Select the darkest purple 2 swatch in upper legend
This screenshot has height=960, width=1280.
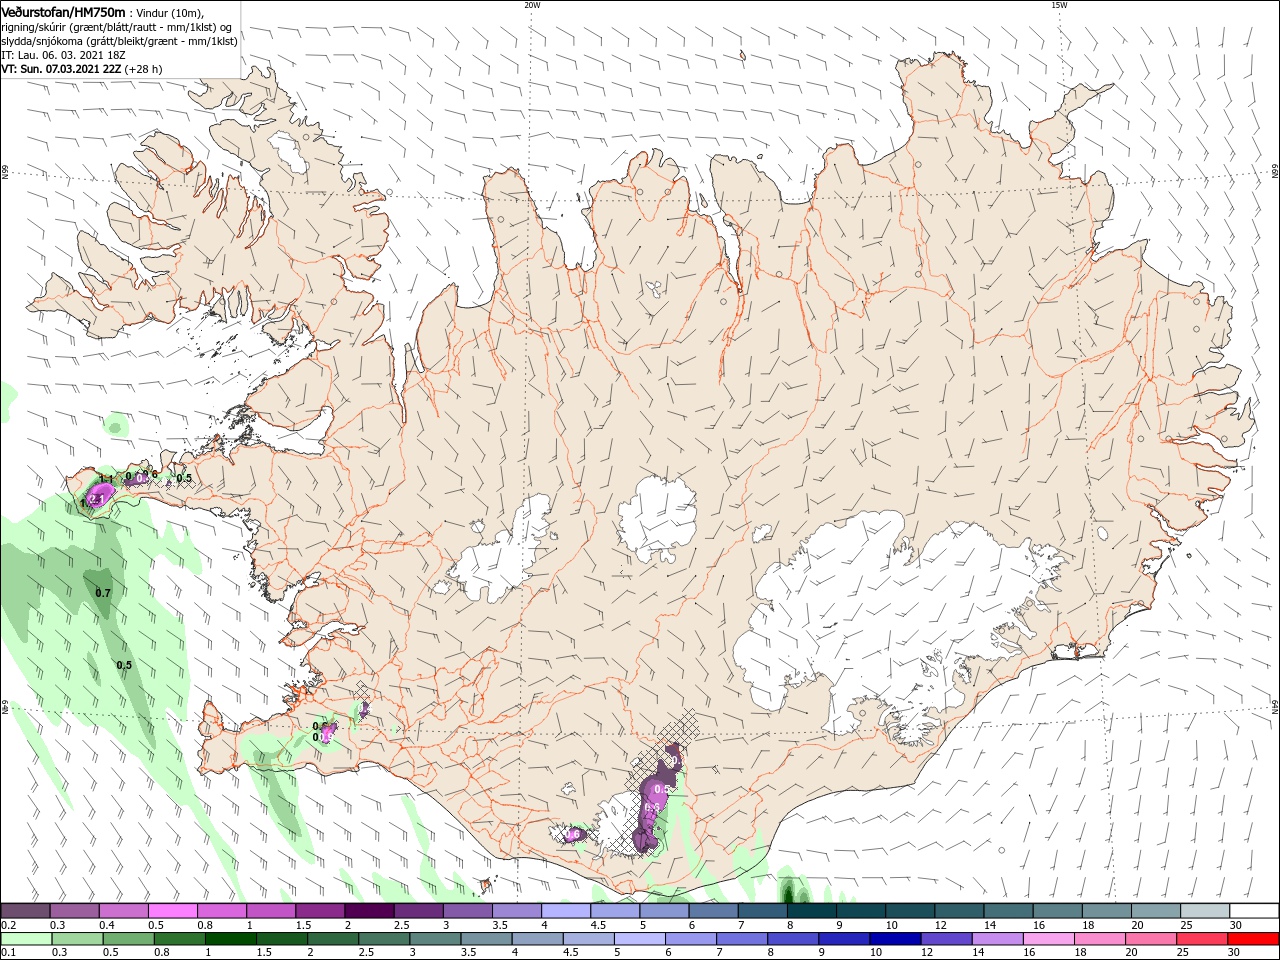click(x=369, y=911)
